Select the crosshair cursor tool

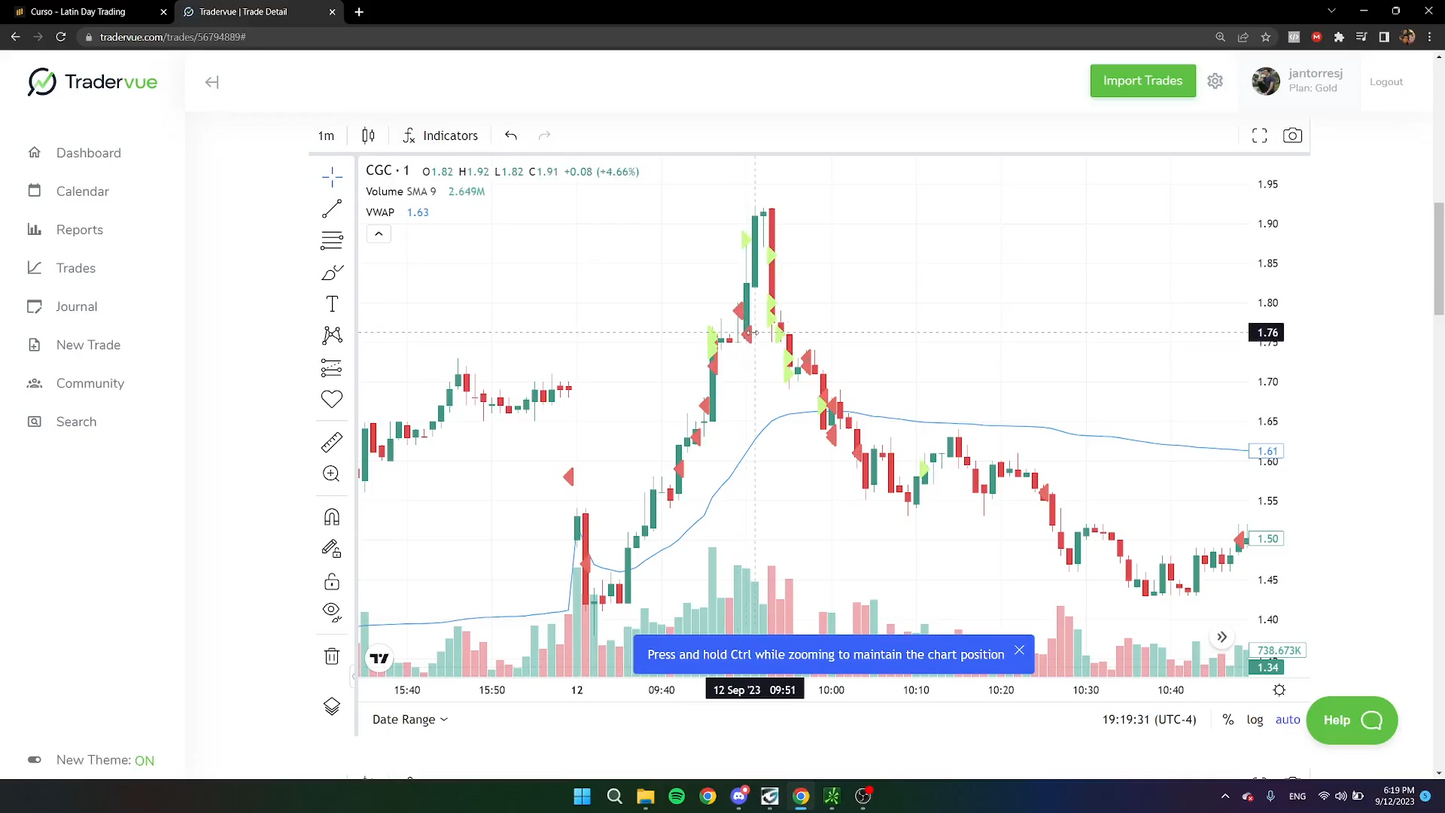[x=332, y=177]
